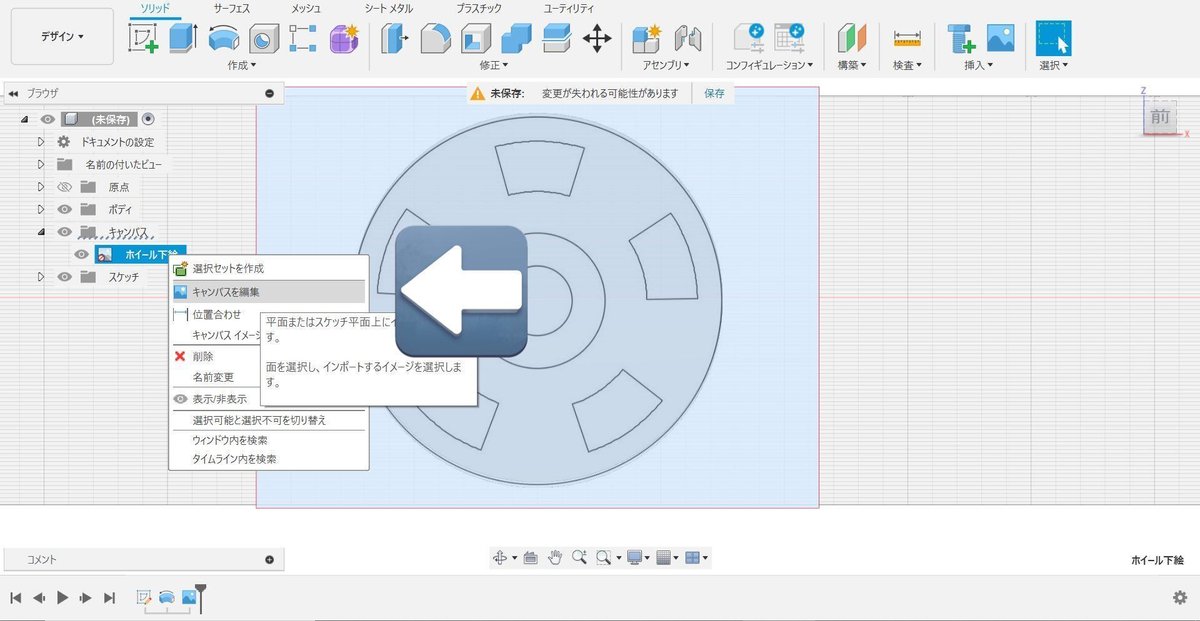Click the second feature icon in the timeline
This screenshot has width=1200, height=621.
pyautogui.click(x=167, y=597)
